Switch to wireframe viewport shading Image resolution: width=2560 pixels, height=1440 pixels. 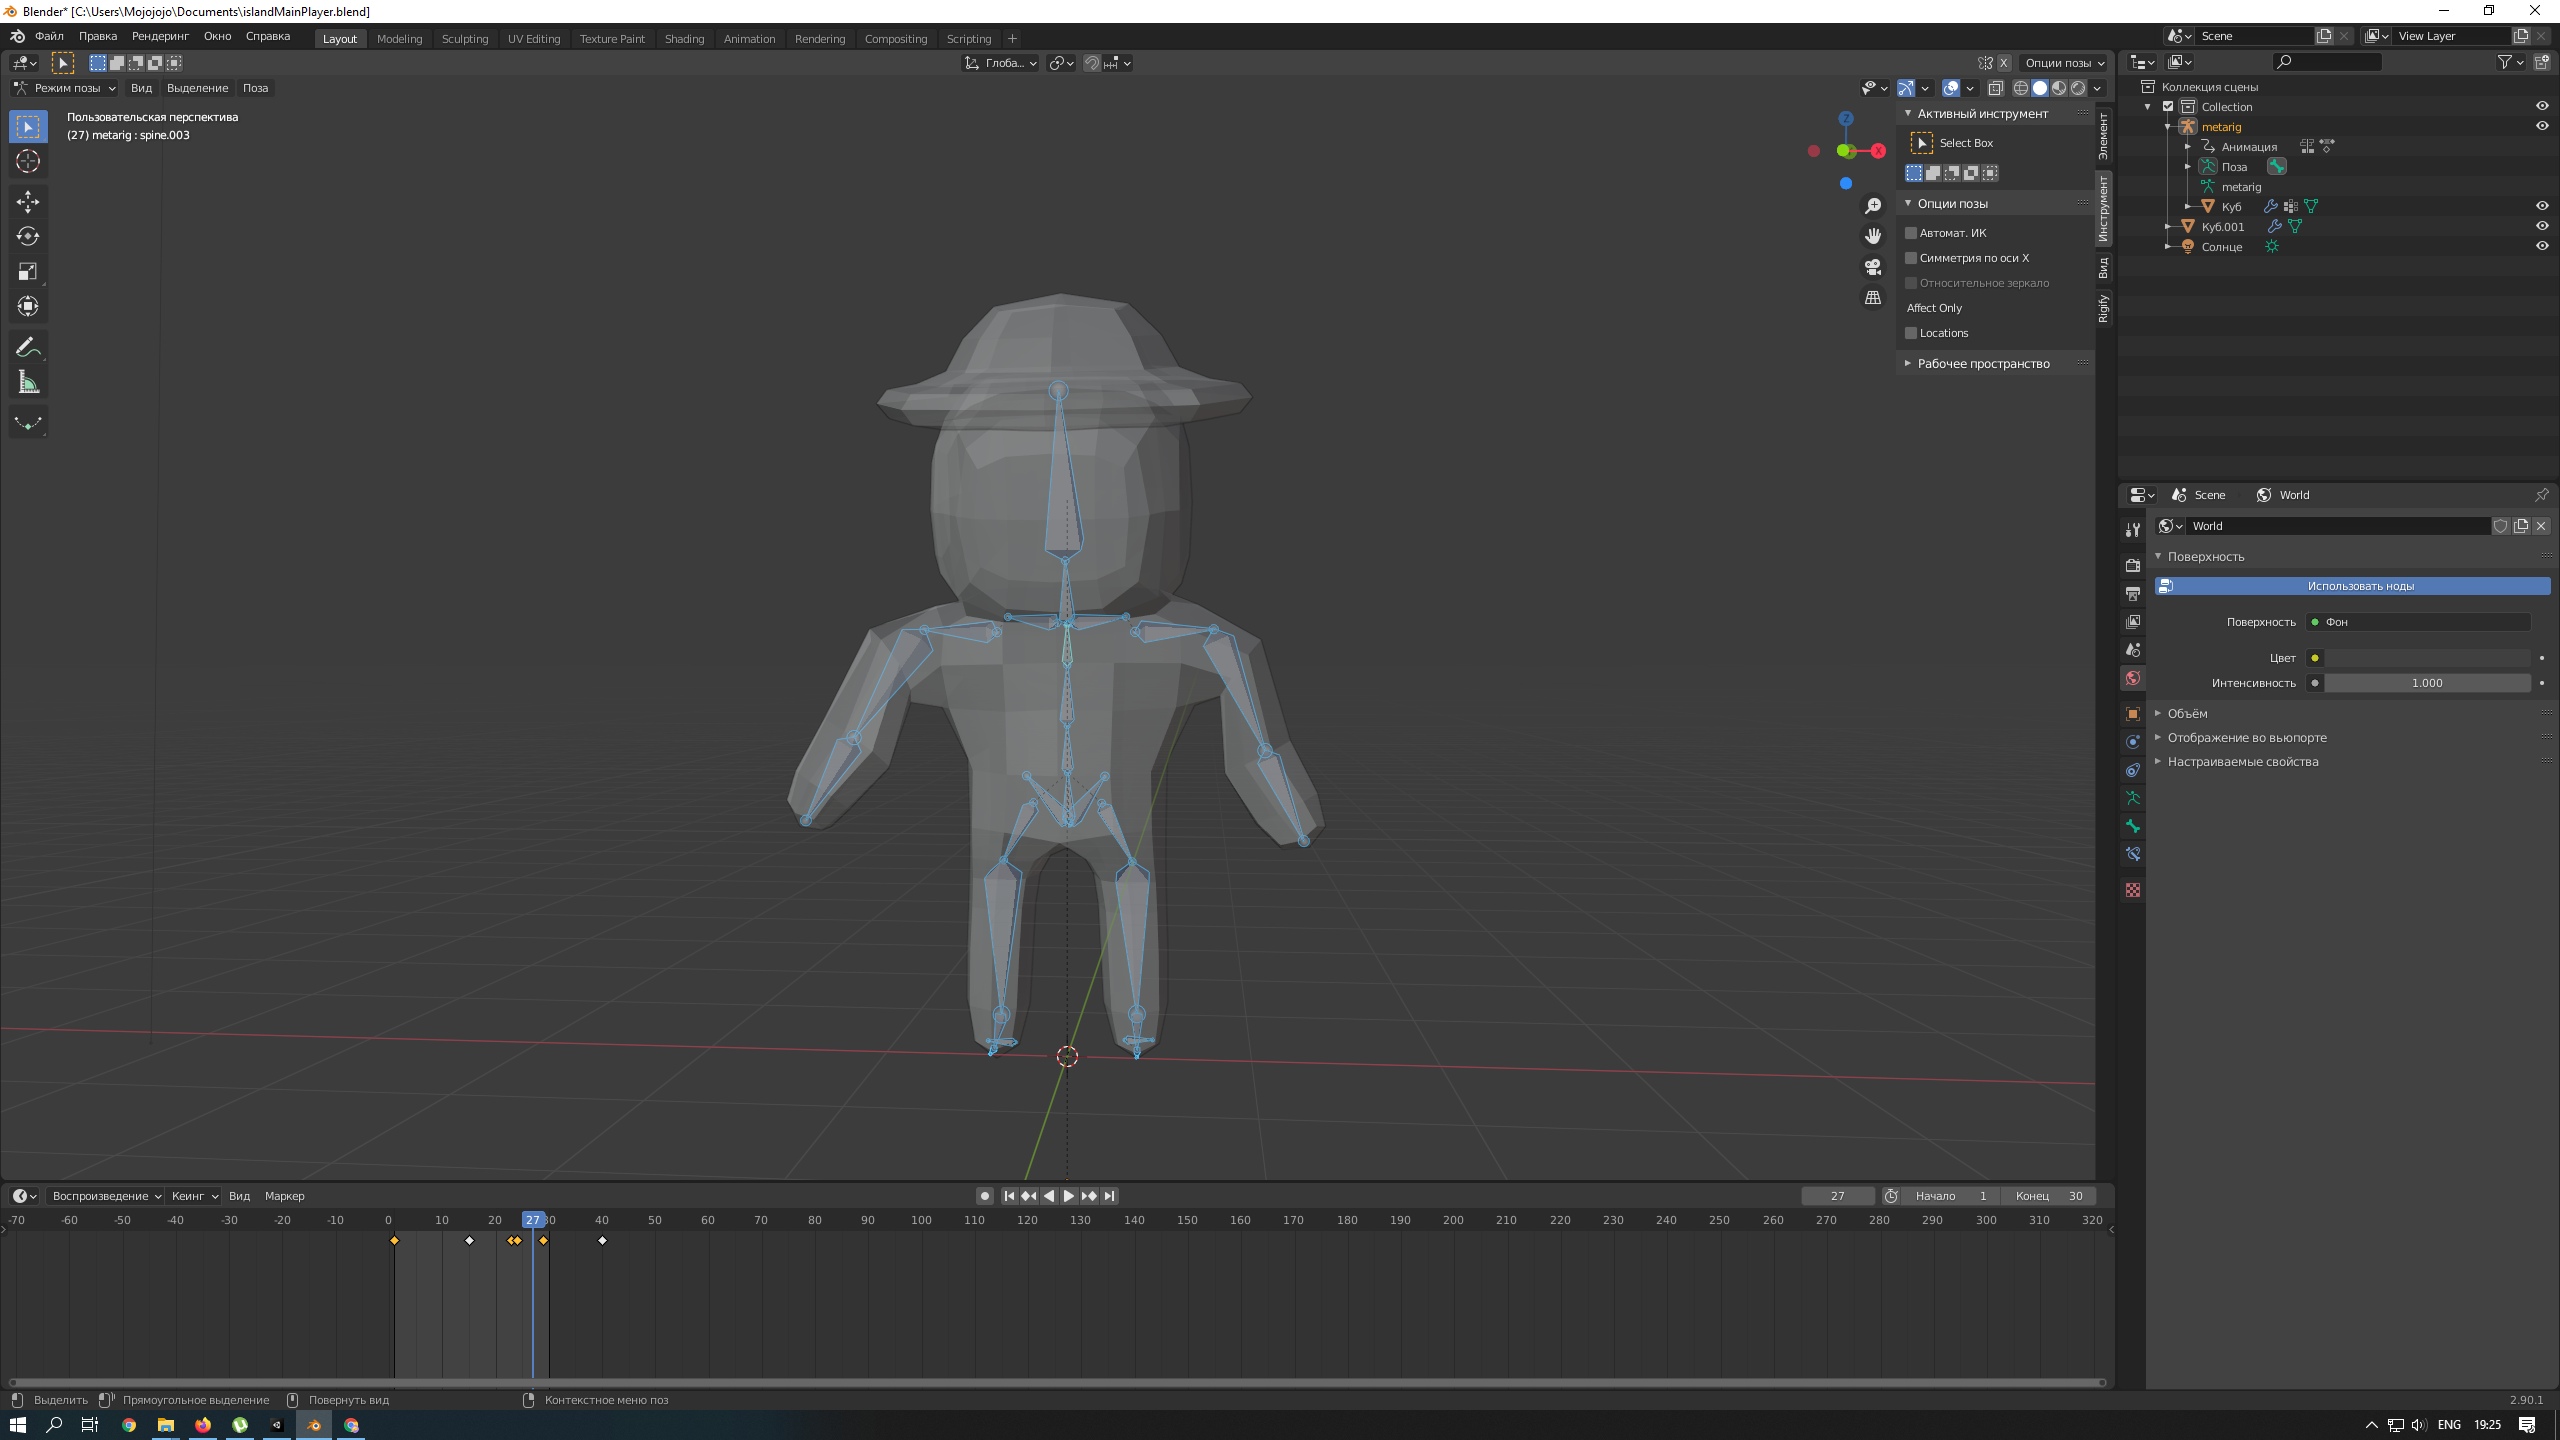[2021, 88]
